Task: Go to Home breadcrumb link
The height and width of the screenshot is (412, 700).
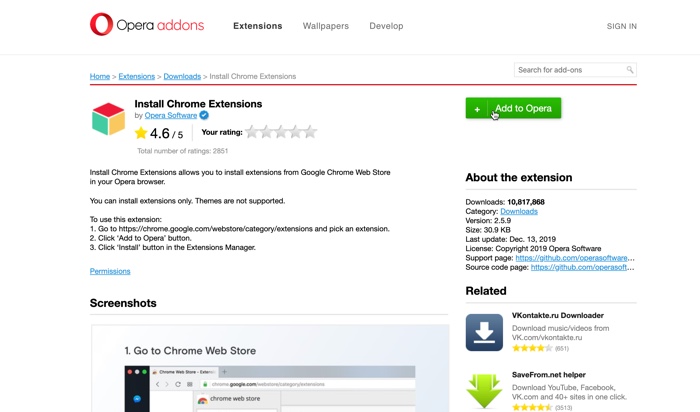Action: pyautogui.click(x=100, y=76)
